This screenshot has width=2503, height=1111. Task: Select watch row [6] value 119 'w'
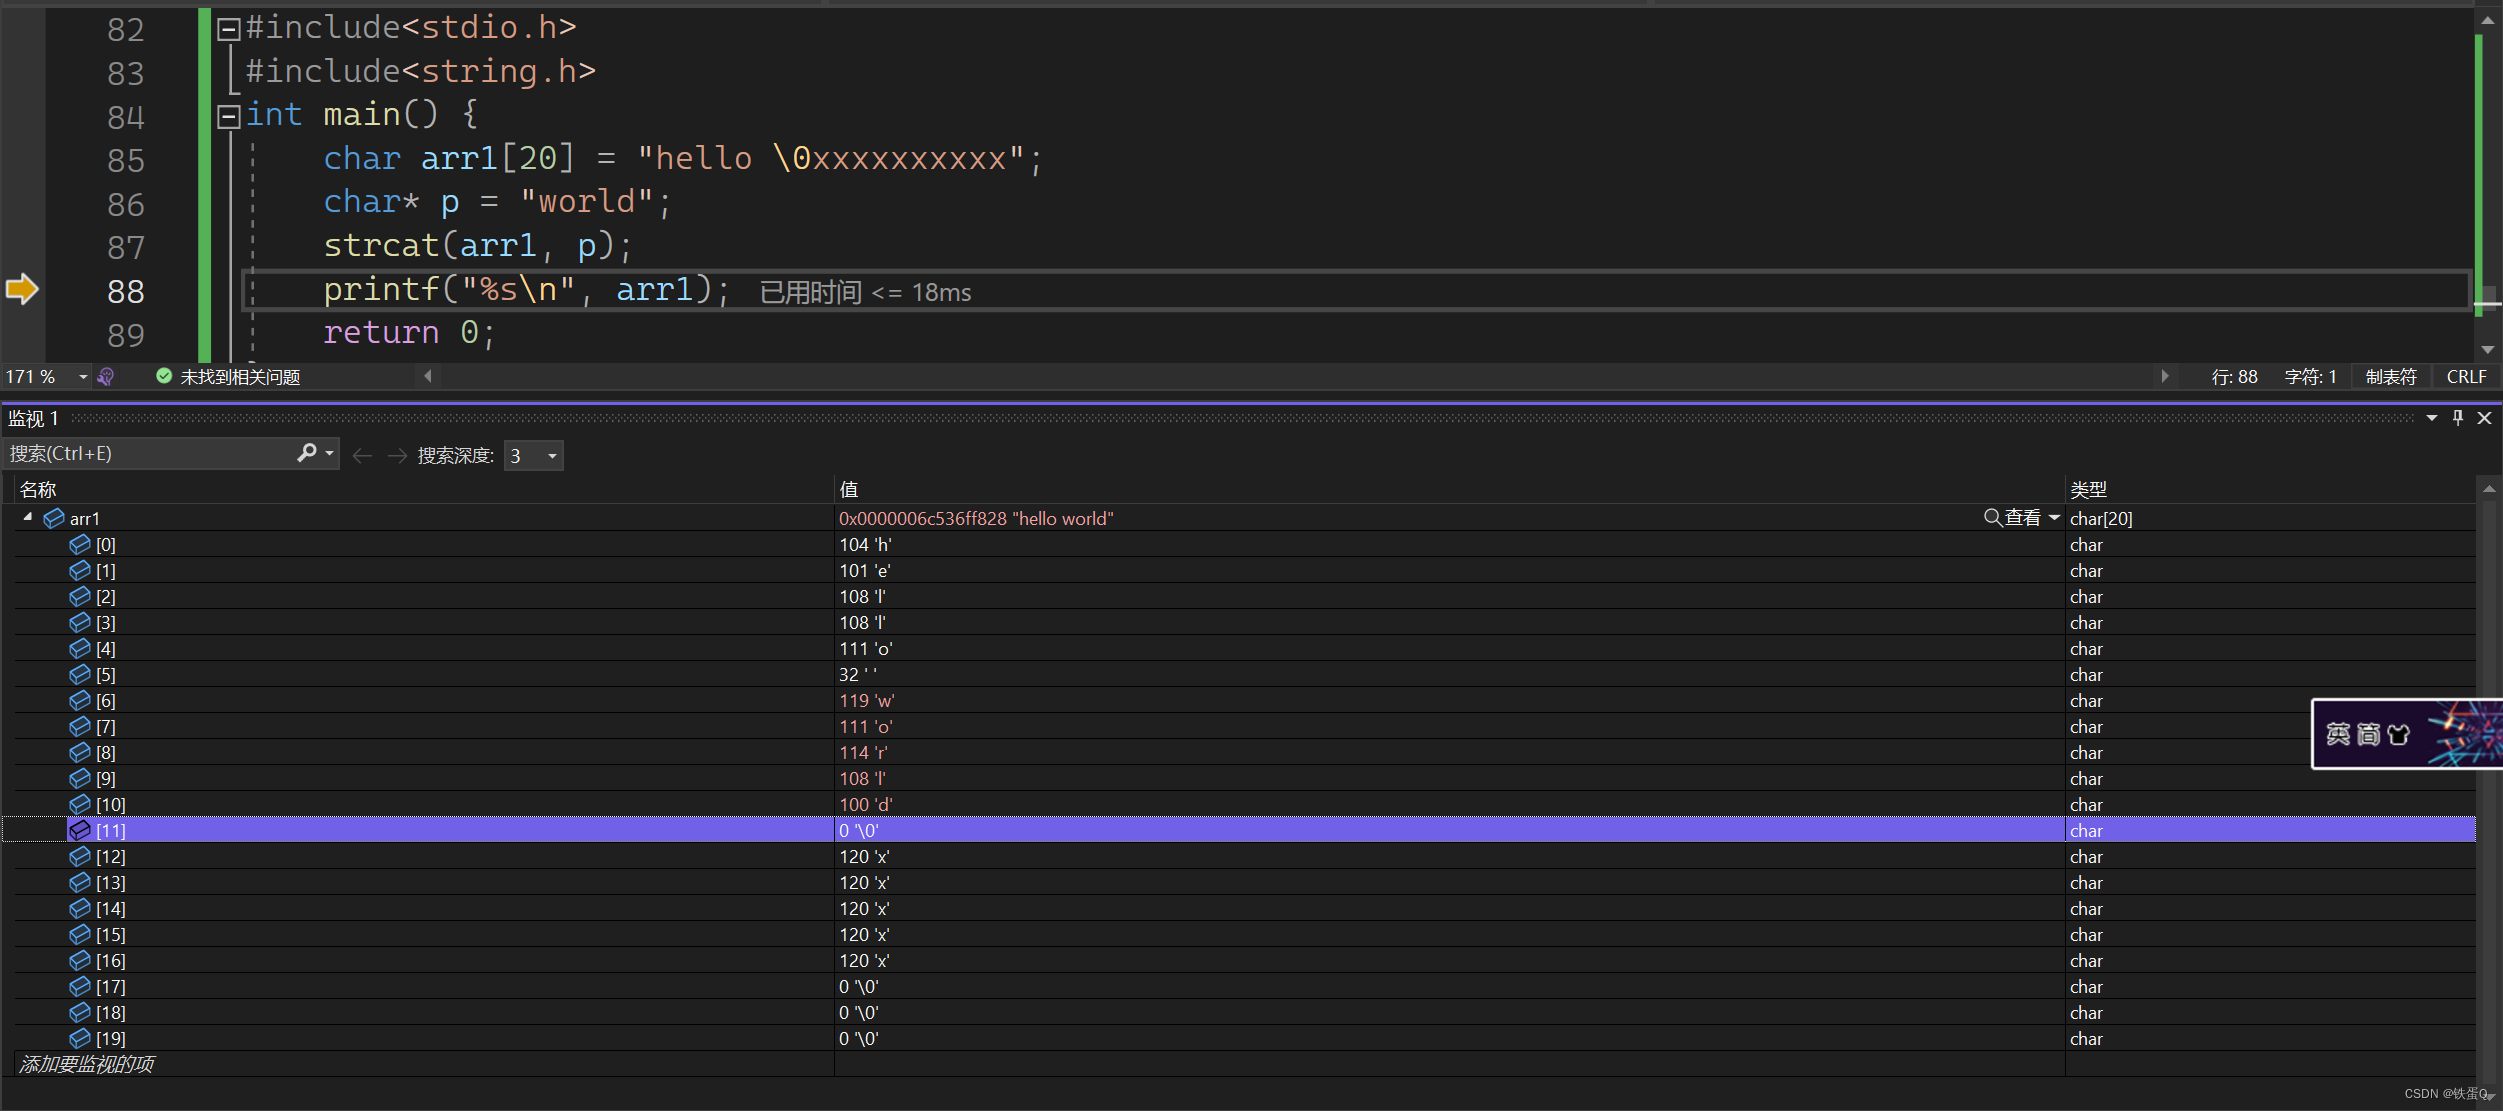point(867,700)
